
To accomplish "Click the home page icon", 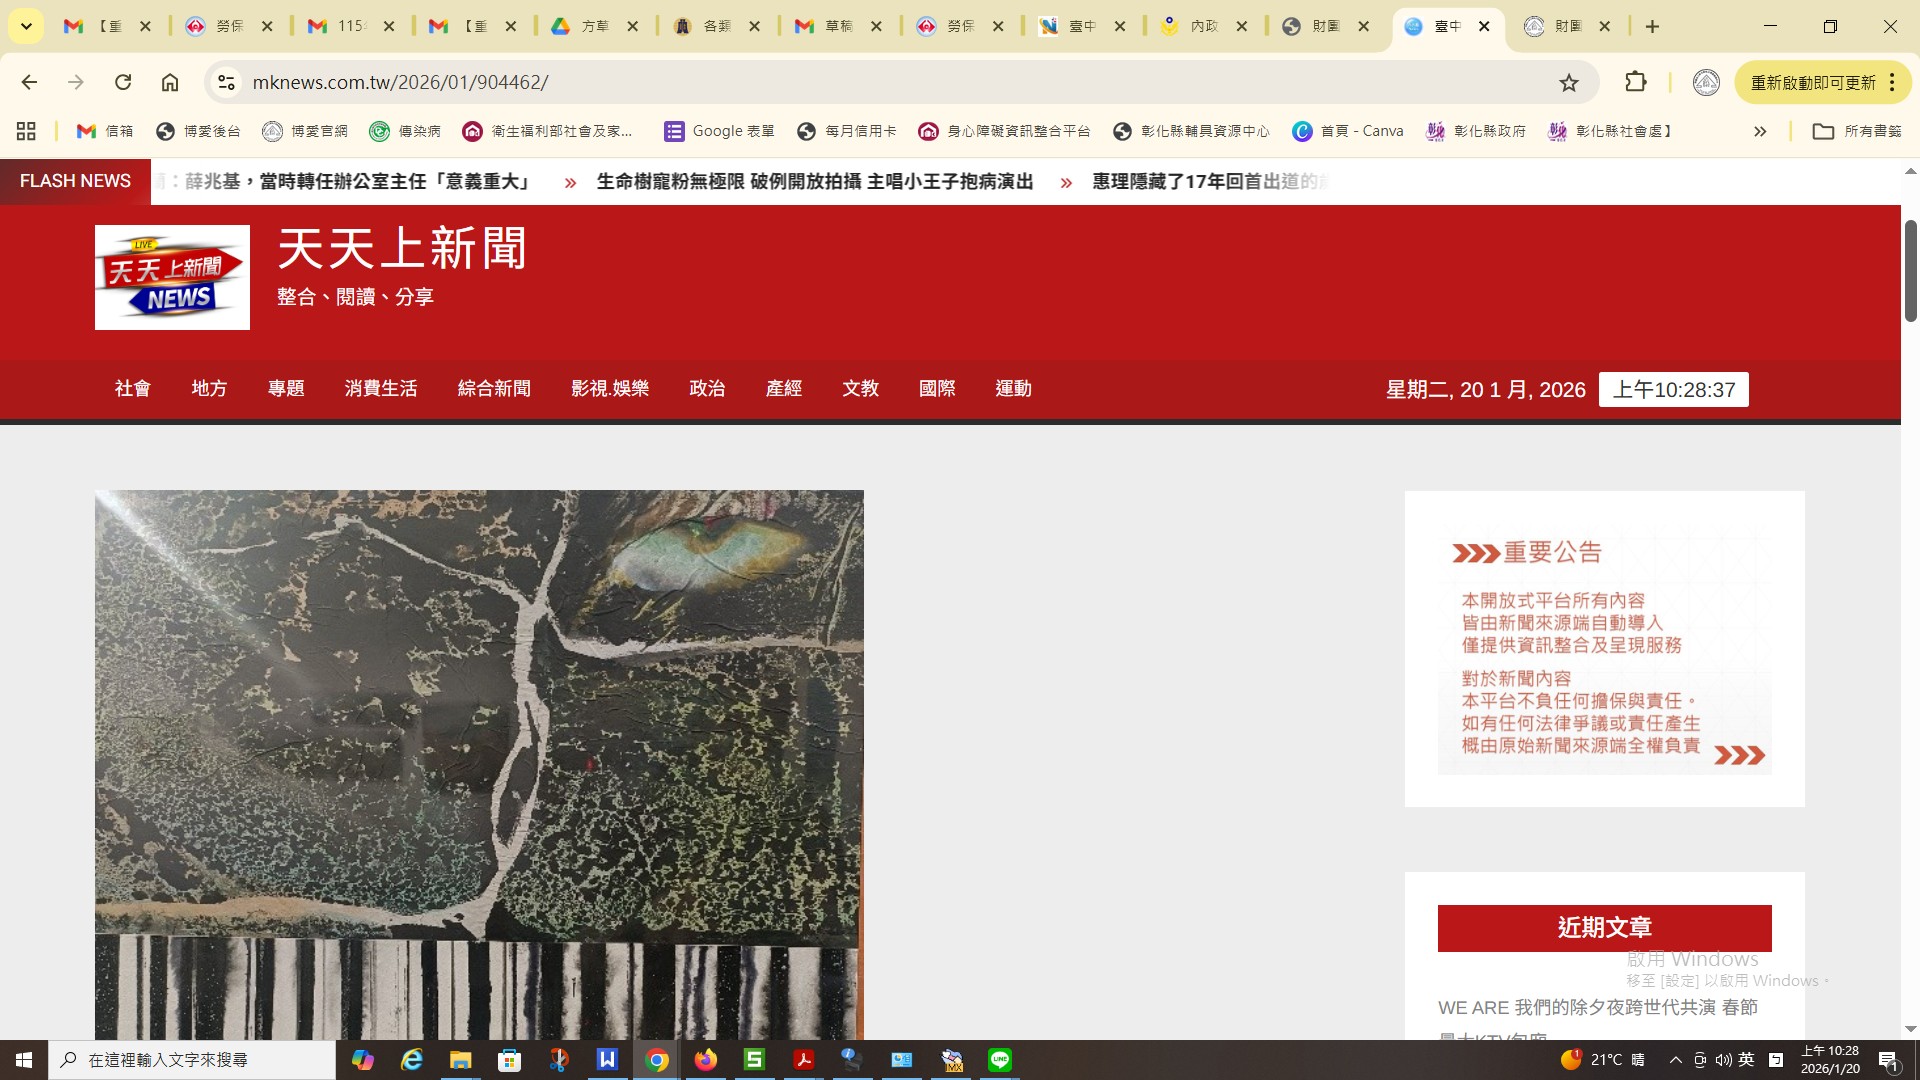I will 170,82.
